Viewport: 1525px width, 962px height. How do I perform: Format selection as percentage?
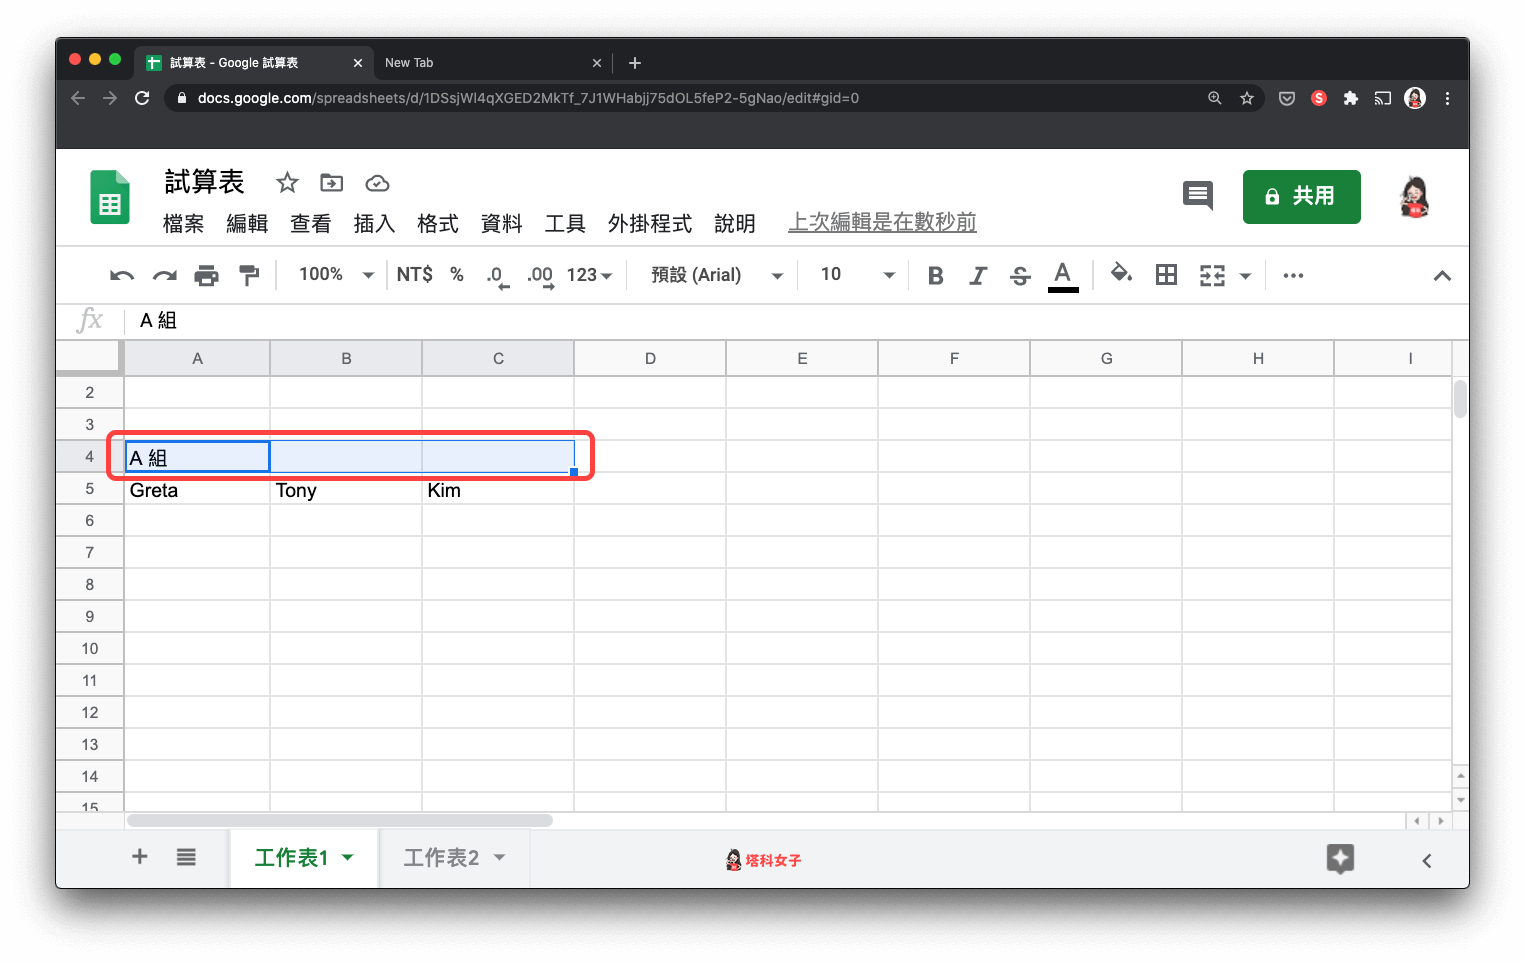(456, 275)
